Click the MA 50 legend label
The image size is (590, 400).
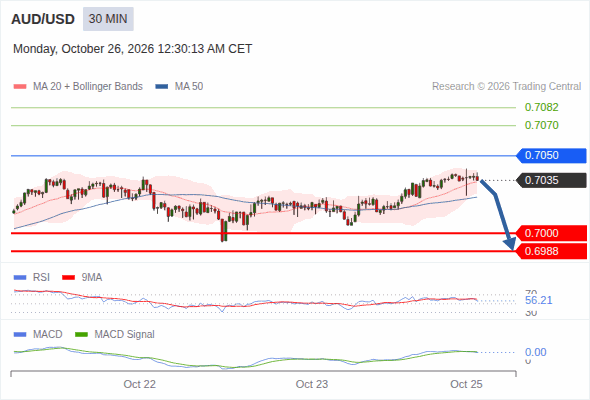coord(189,87)
